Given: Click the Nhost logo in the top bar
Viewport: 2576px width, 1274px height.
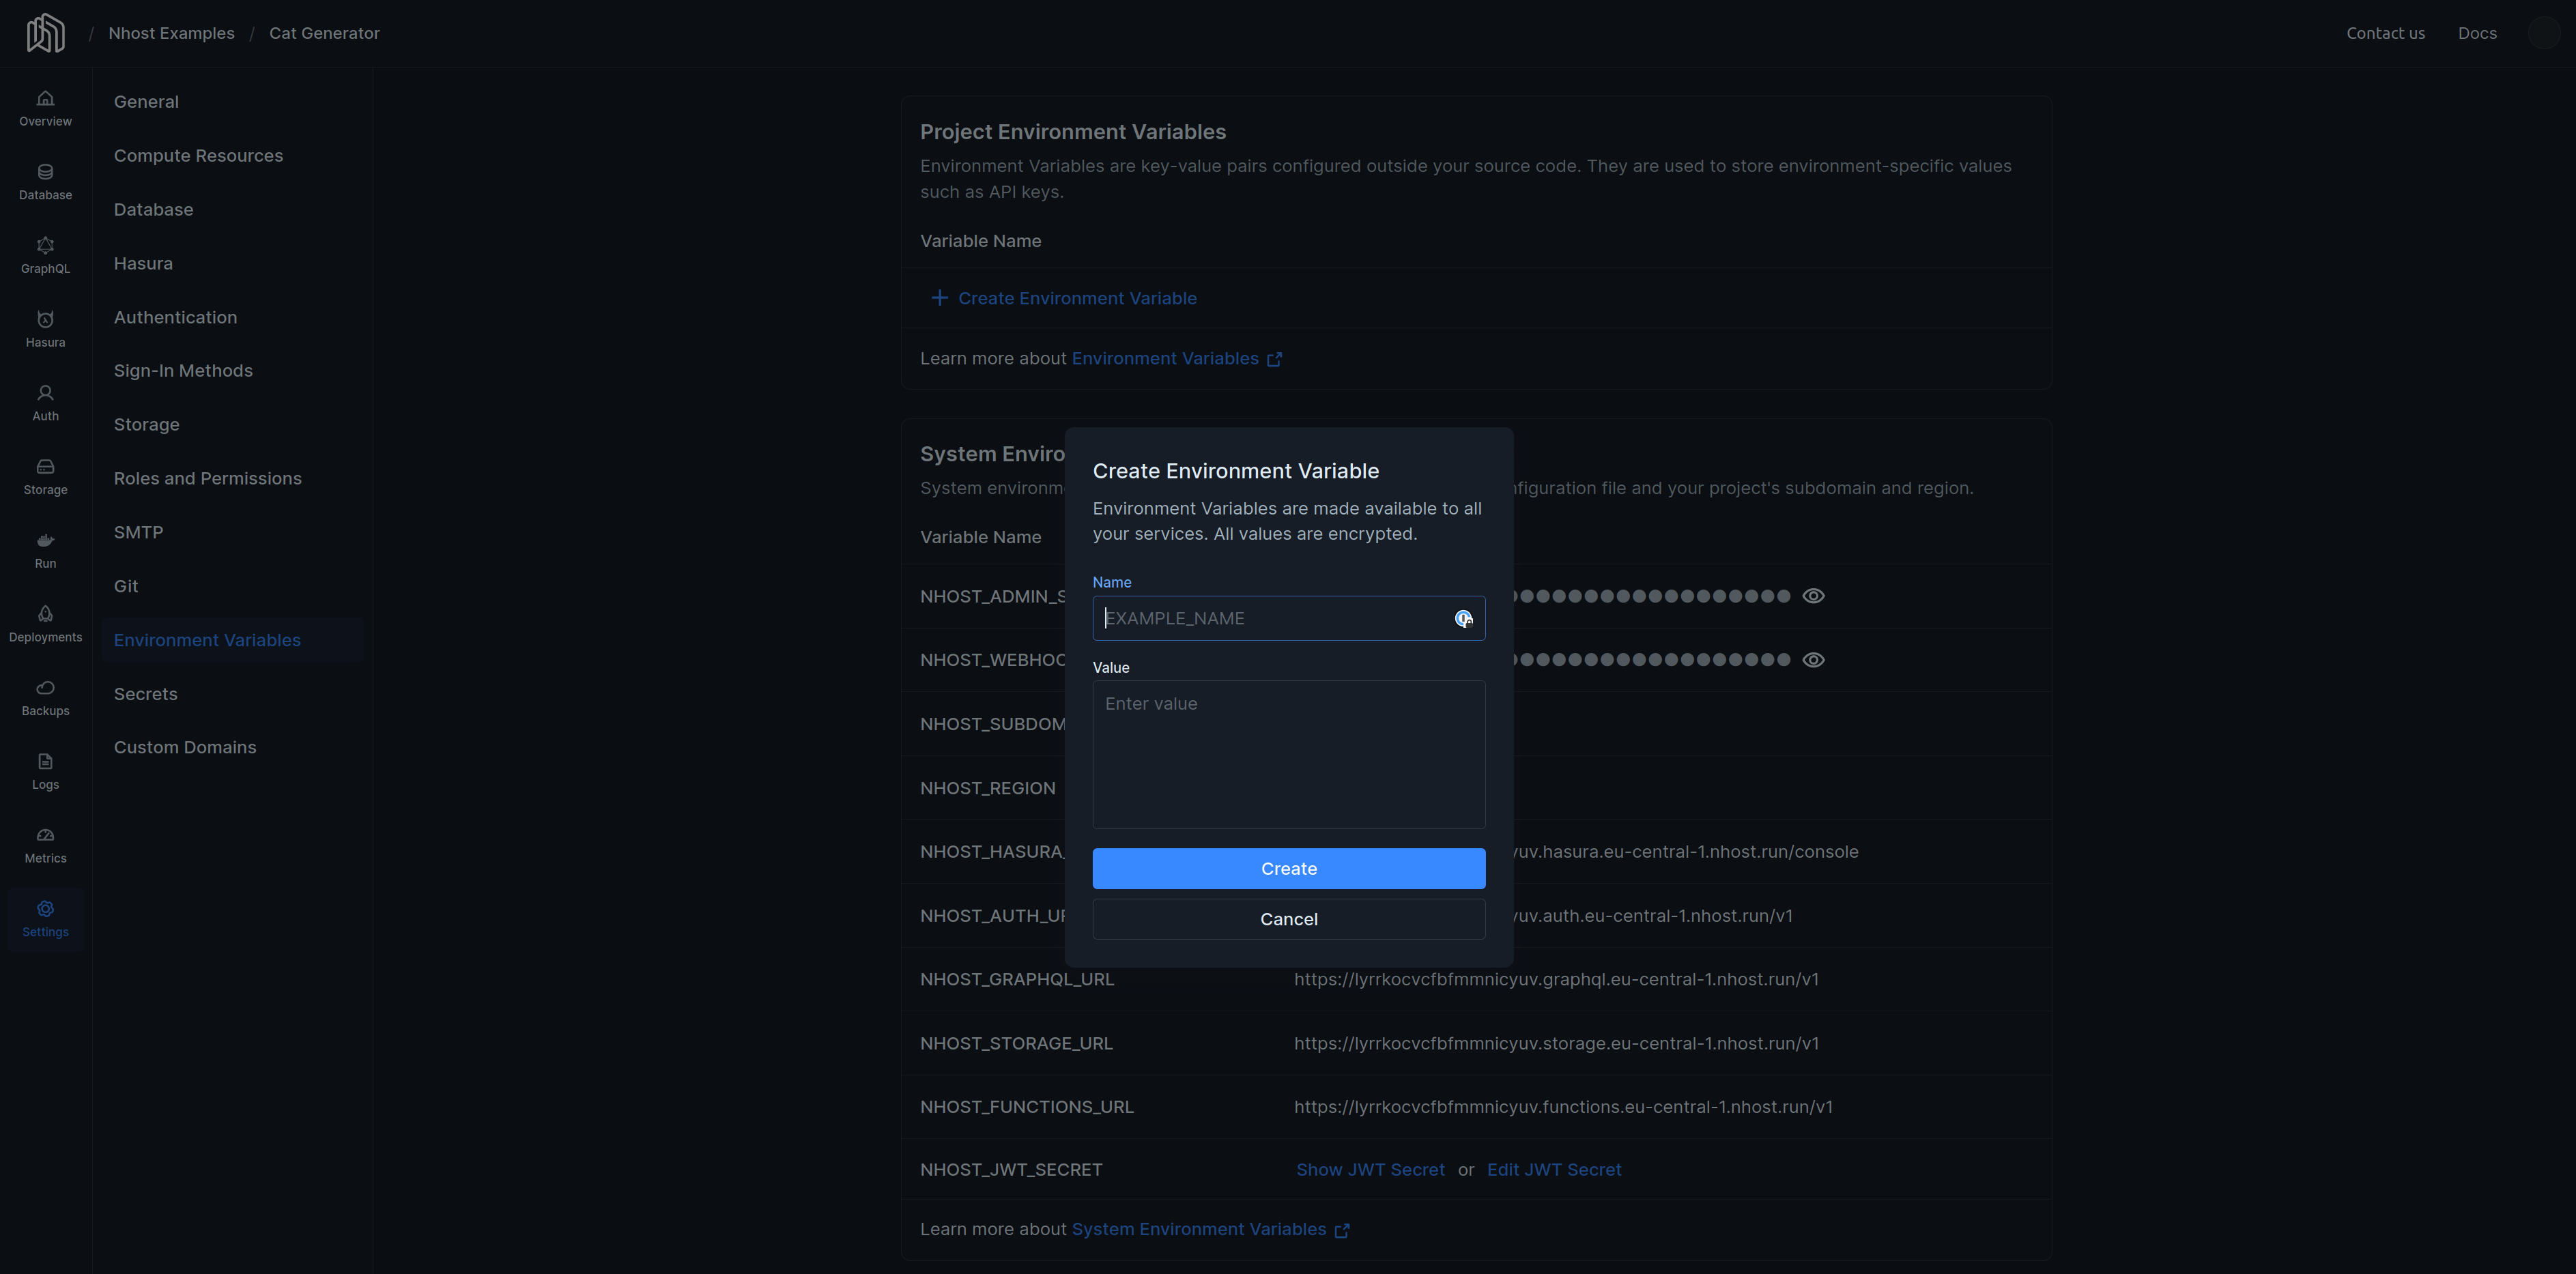Looking at the screenshot, I should tap(46, 32).
